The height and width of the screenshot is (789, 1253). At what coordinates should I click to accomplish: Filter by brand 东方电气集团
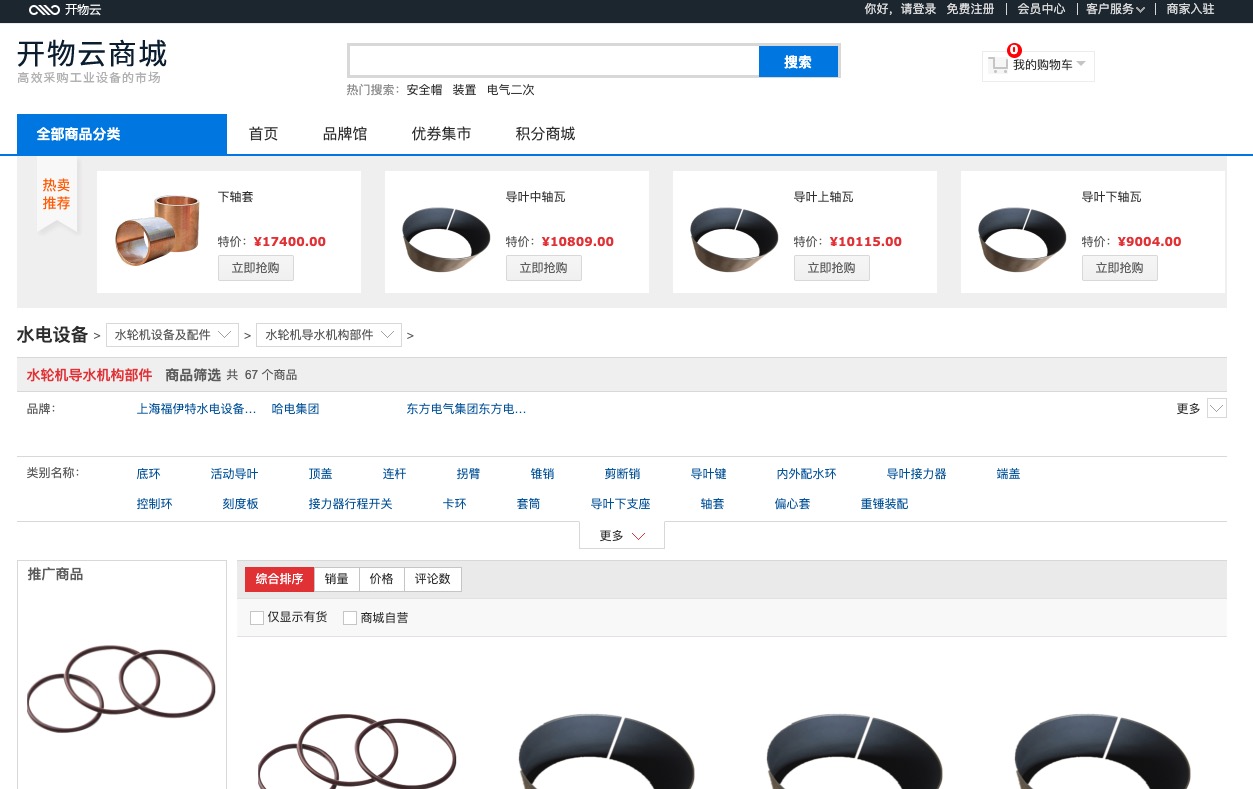pyautogui.click(x=467, y=409)
